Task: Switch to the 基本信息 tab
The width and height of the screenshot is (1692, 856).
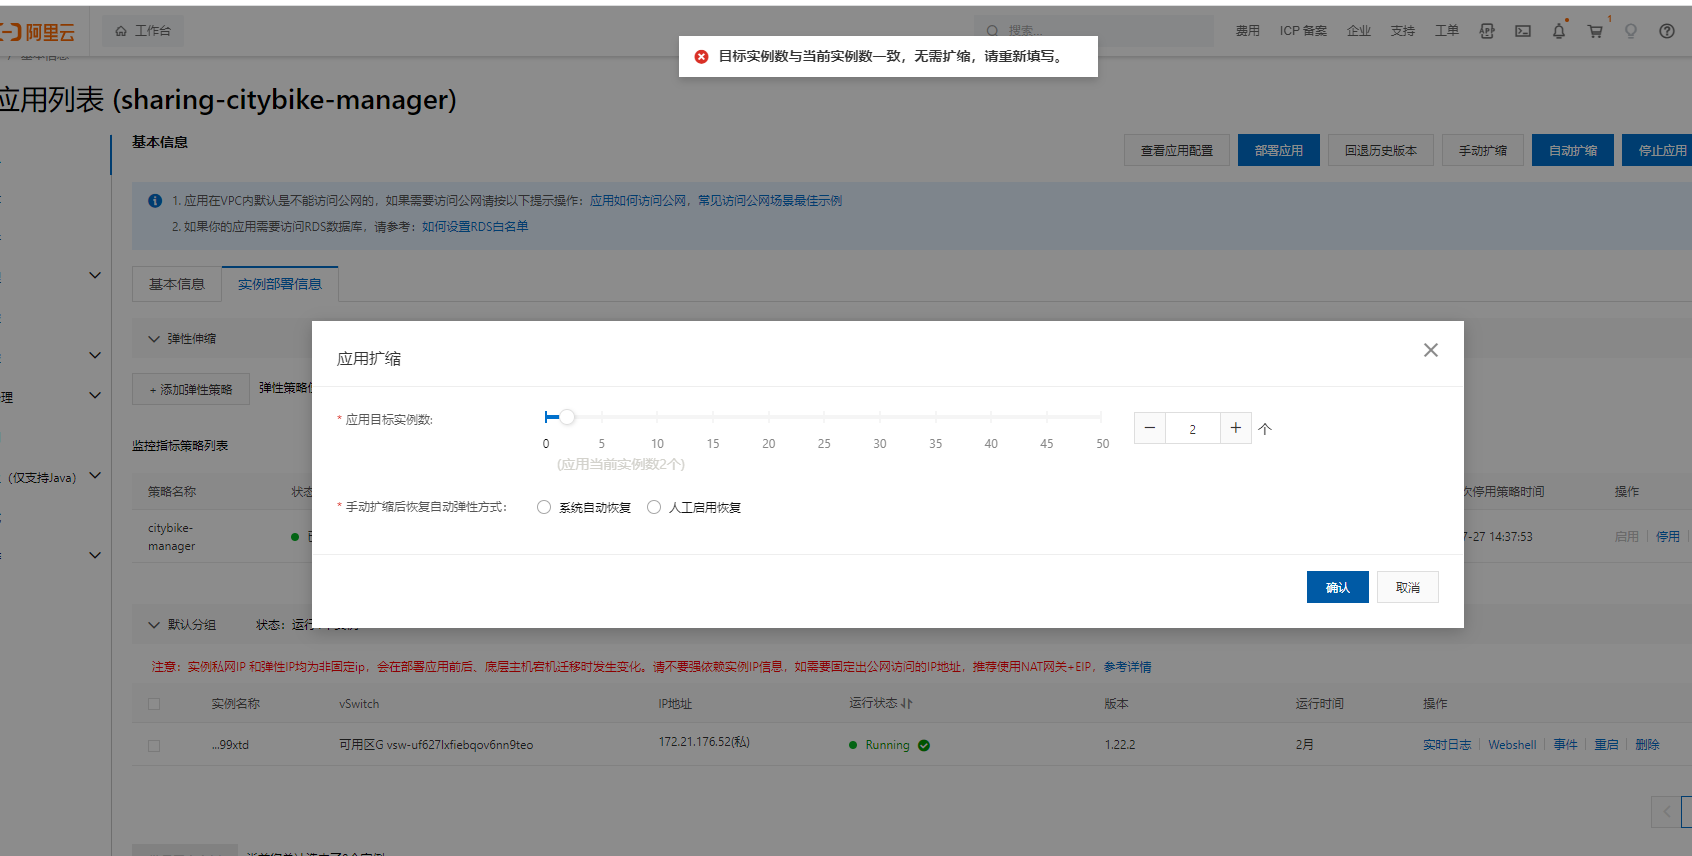Action: click(x=177, y=284)
